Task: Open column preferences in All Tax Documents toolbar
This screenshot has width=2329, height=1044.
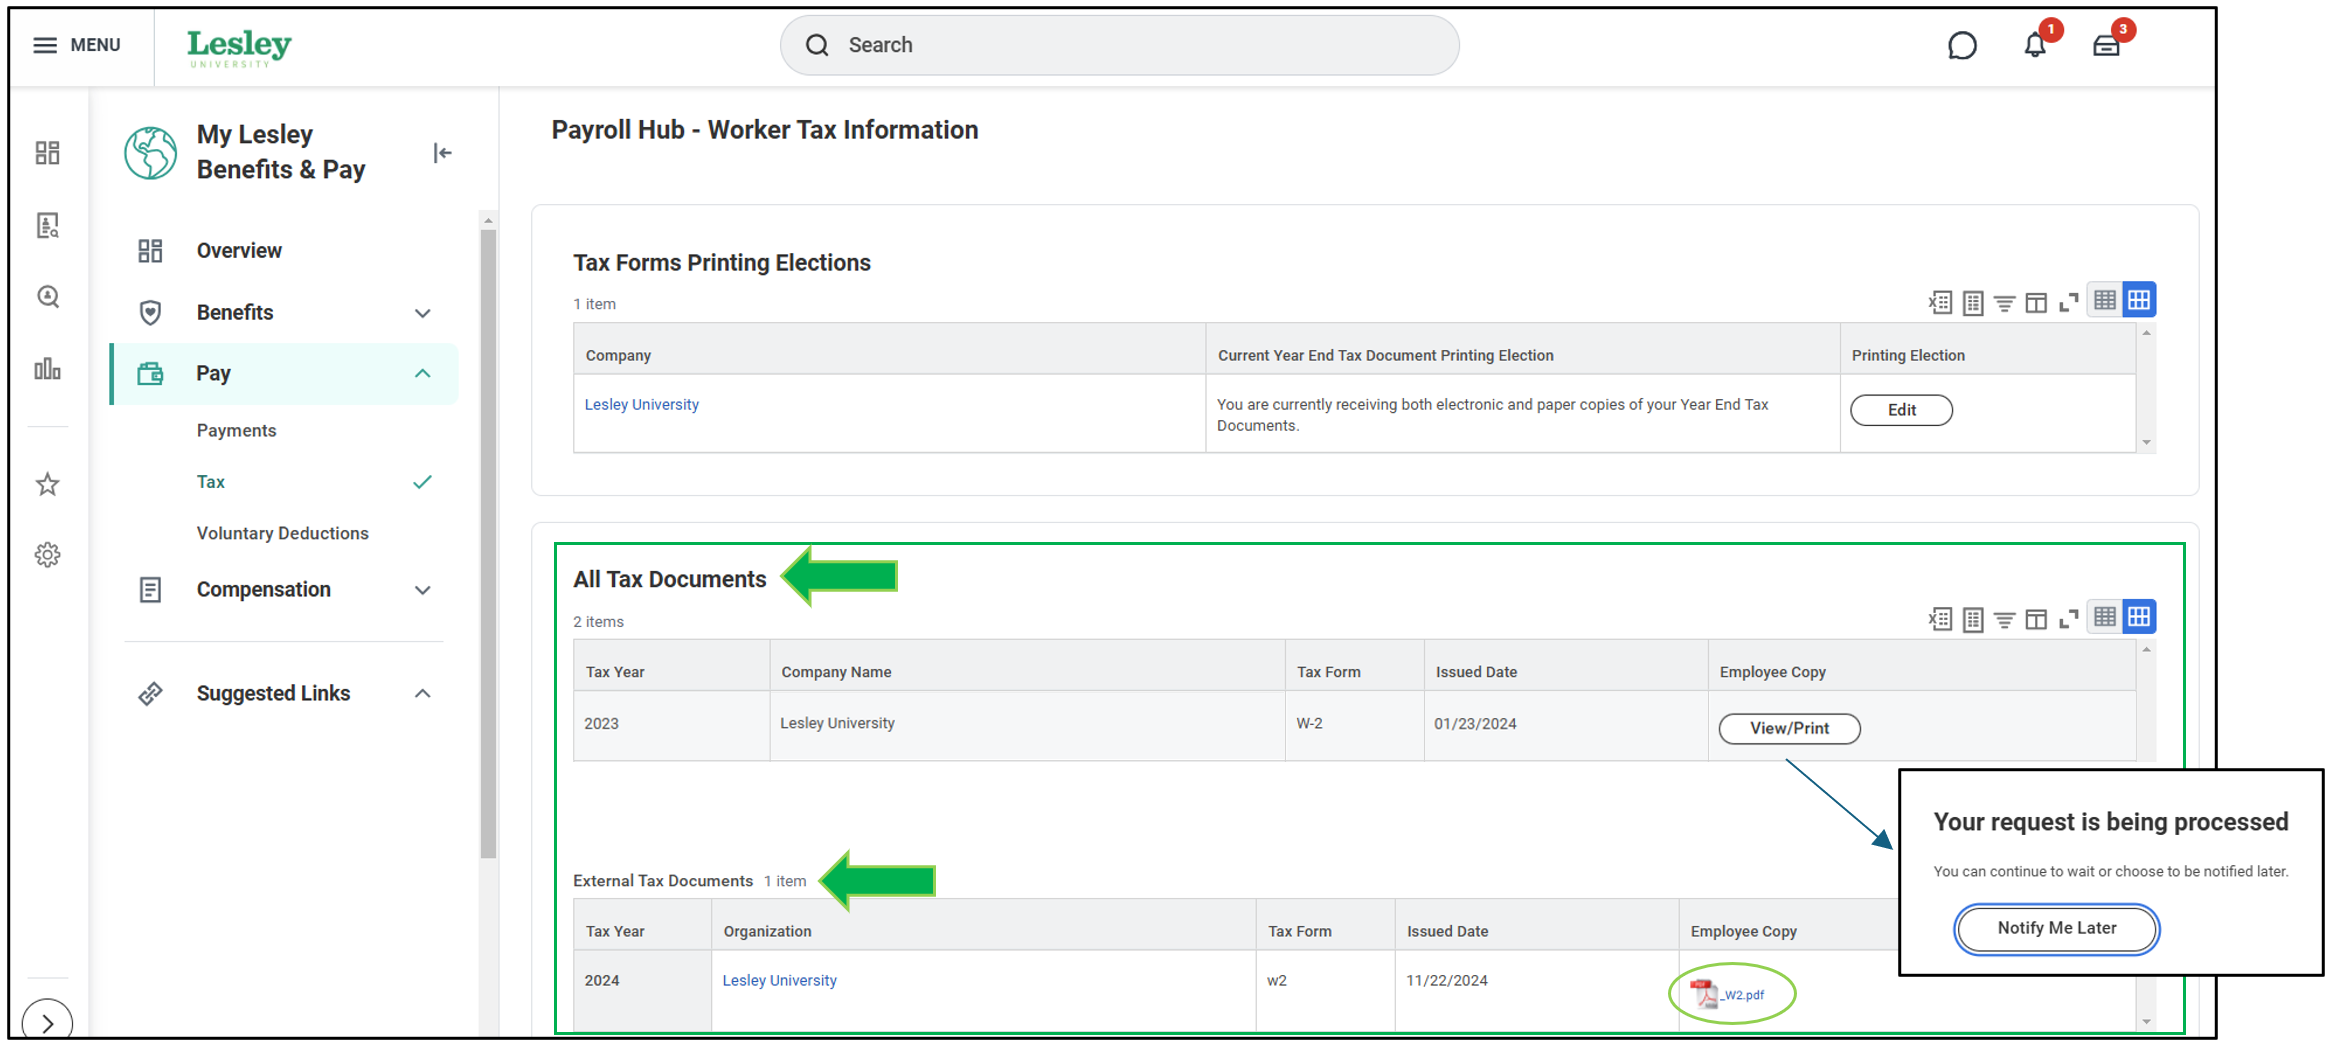Action: tap(2036, 619)
